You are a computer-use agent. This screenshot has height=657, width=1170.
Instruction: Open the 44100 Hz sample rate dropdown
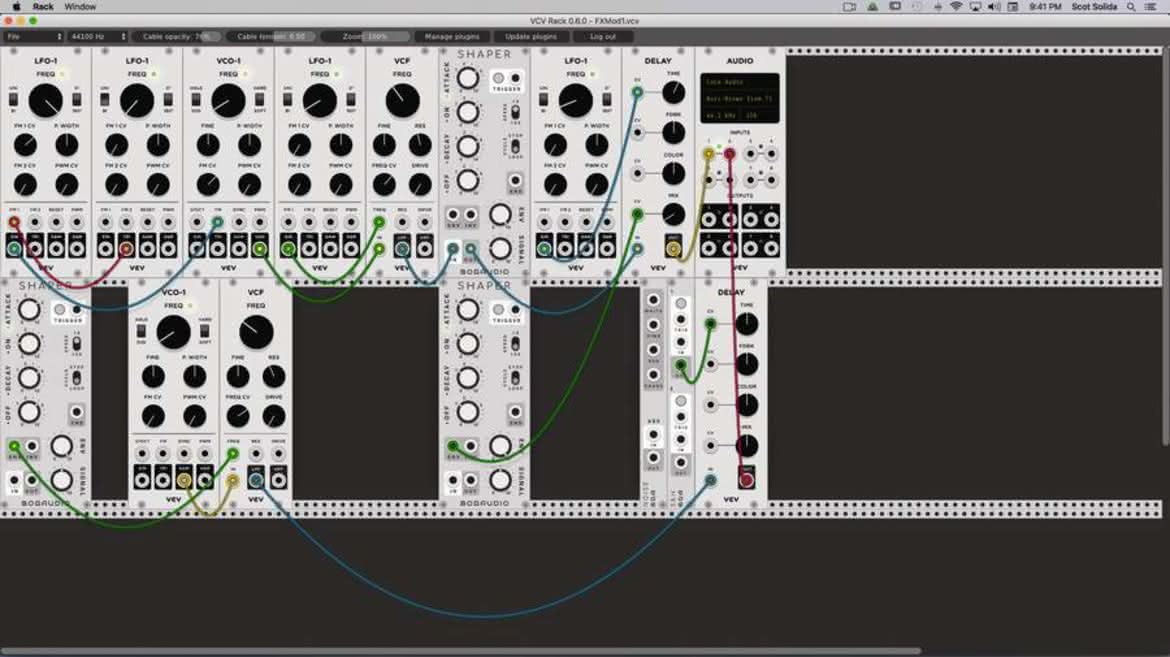[98, 37]
